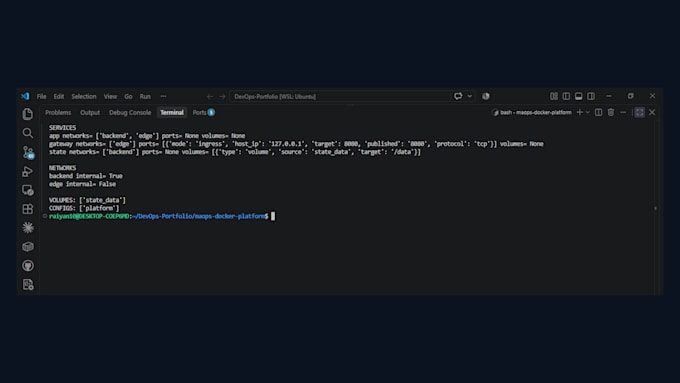Open the Explorer view in activity bar
The height and width of the screenshot is (383, 680).
[28, 114]
